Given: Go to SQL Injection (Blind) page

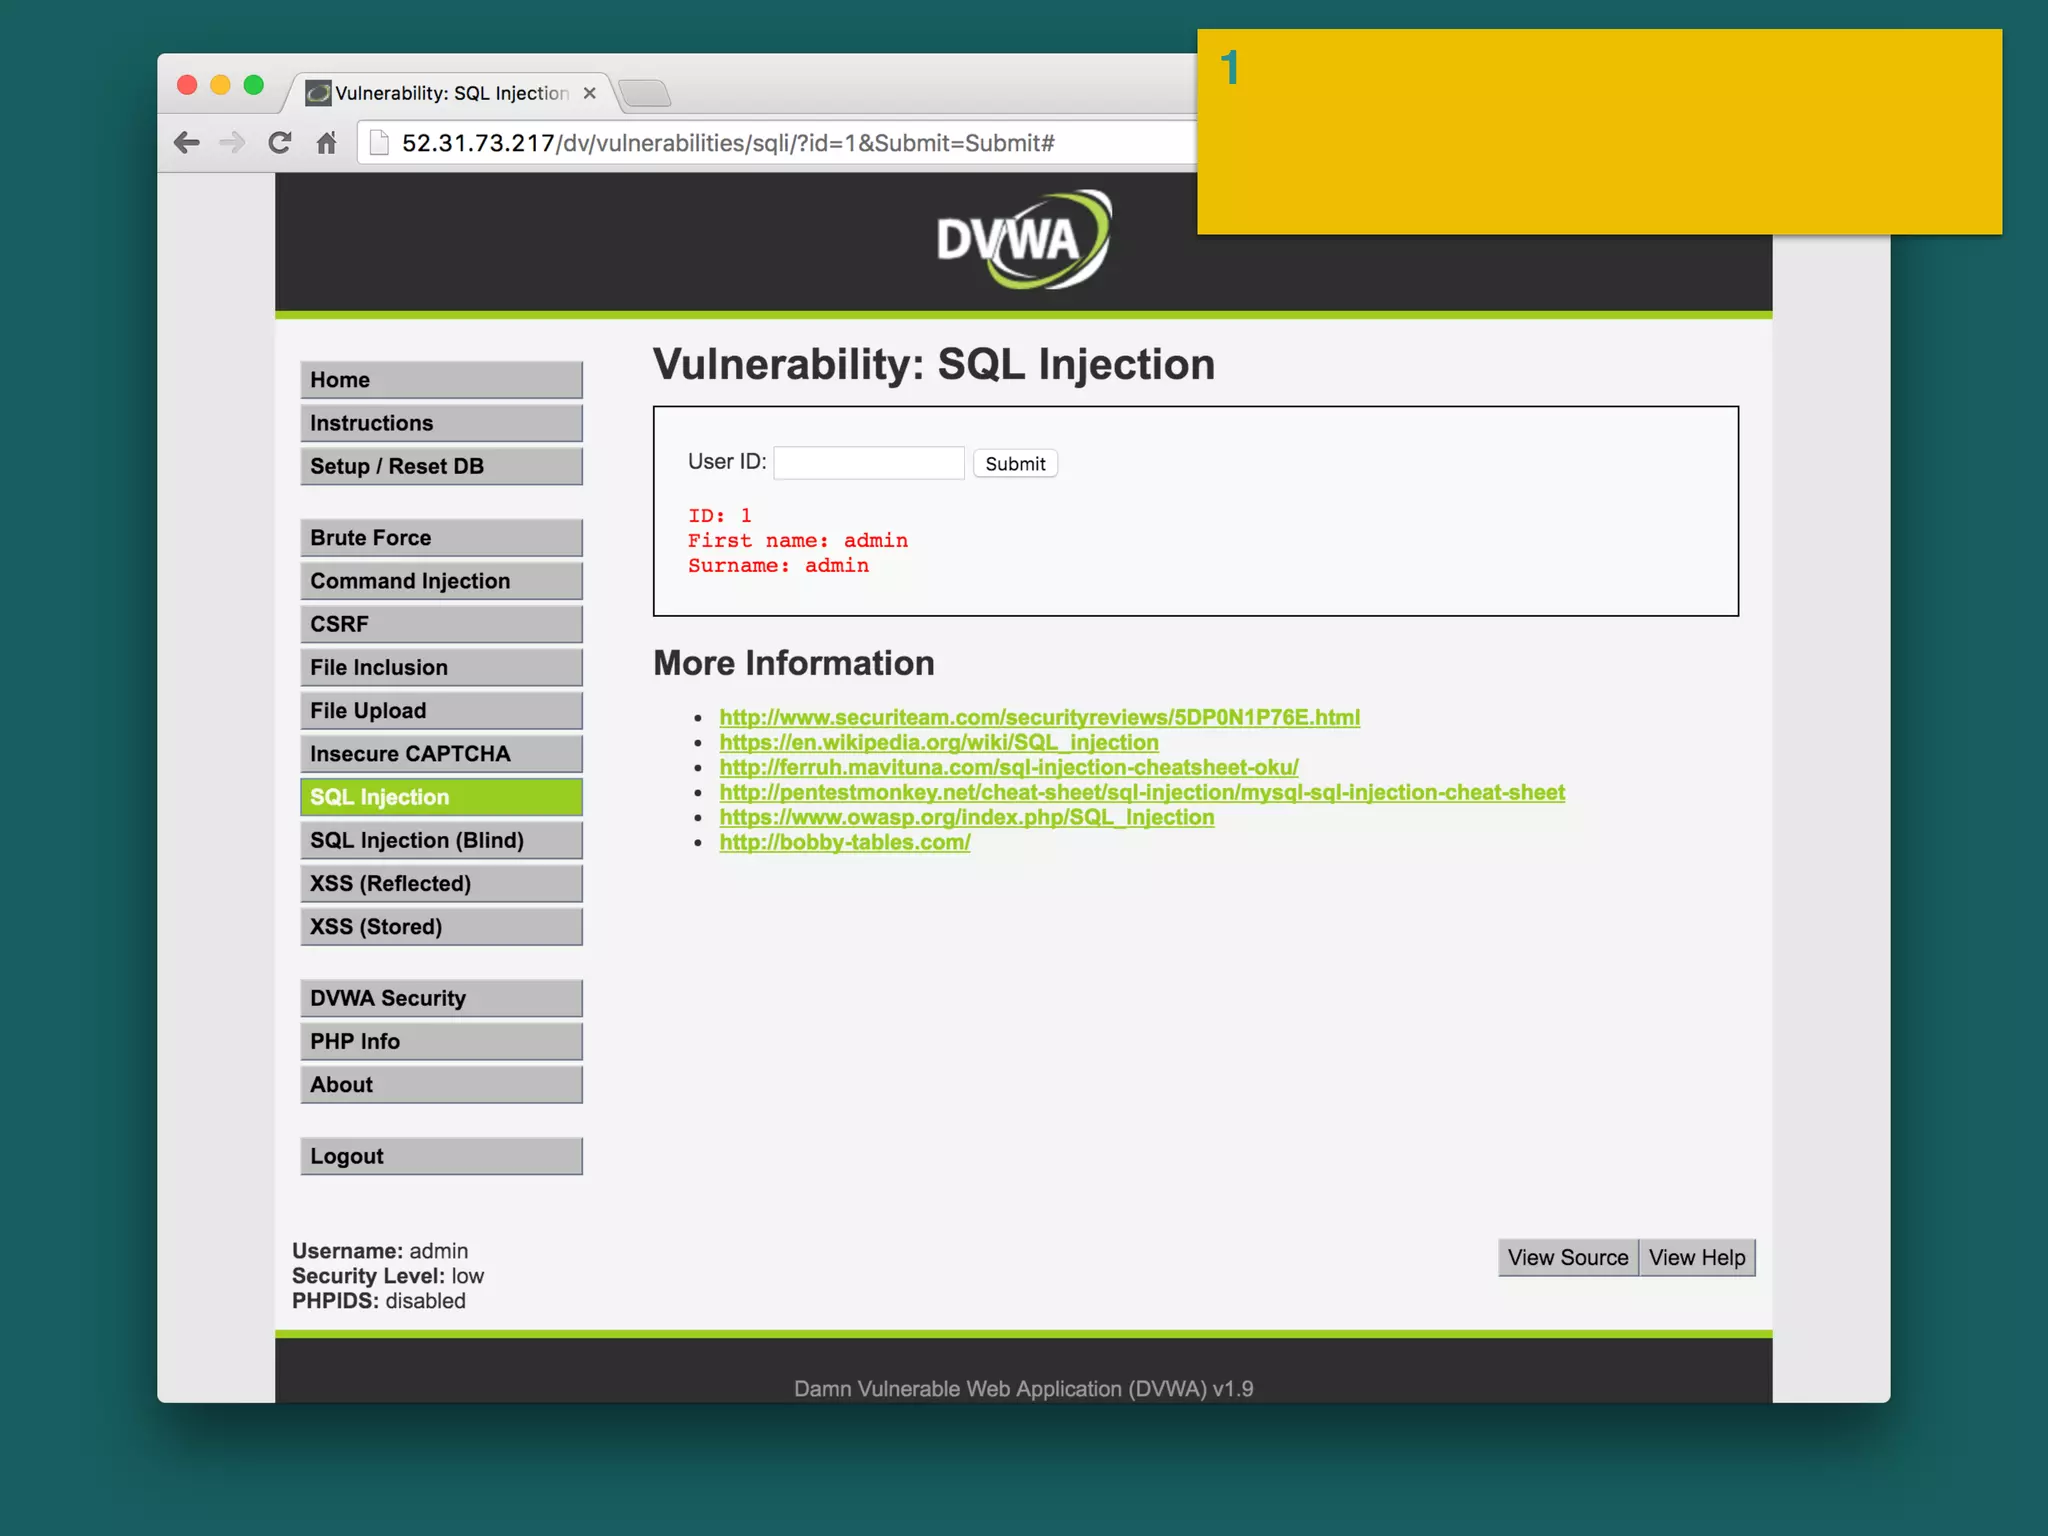Looking at the screenshot, I should 441,840.
